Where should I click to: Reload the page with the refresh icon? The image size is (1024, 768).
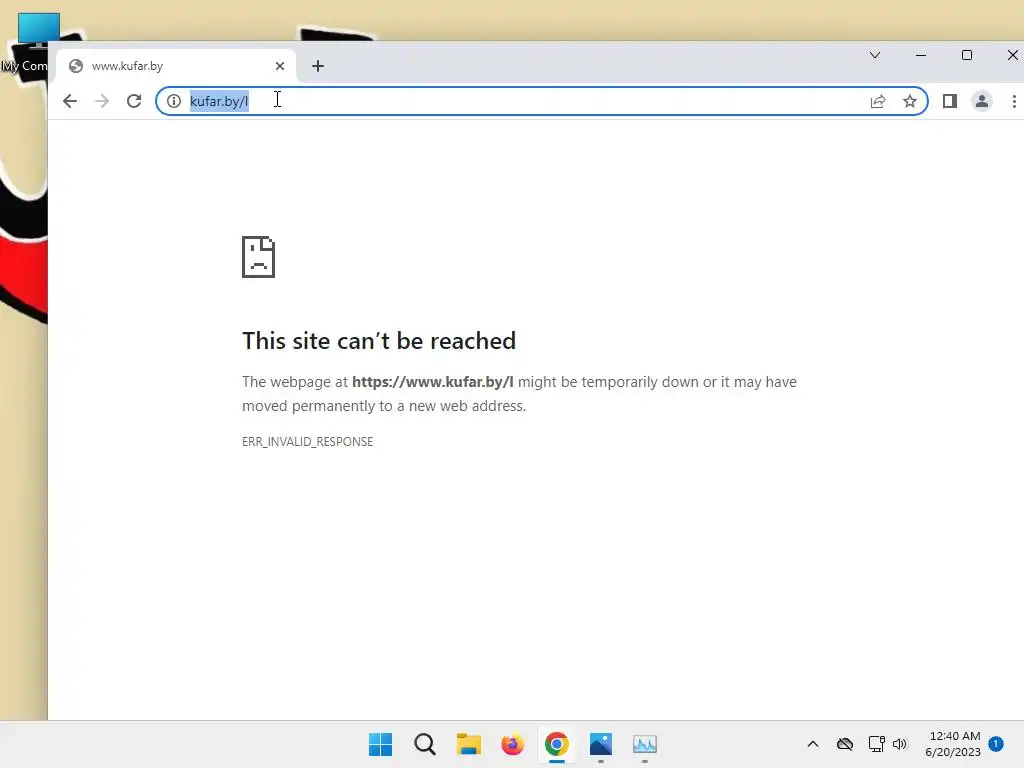point(134,101)
